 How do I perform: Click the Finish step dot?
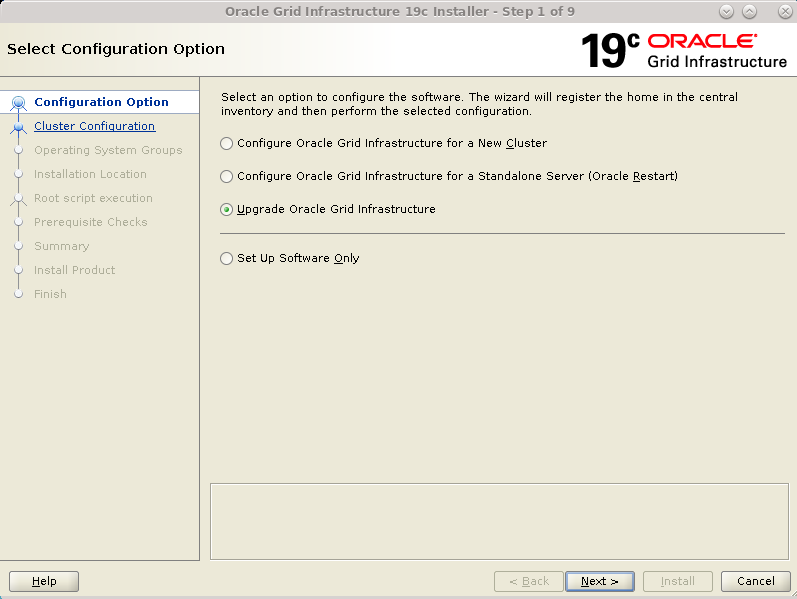[19, 294]
